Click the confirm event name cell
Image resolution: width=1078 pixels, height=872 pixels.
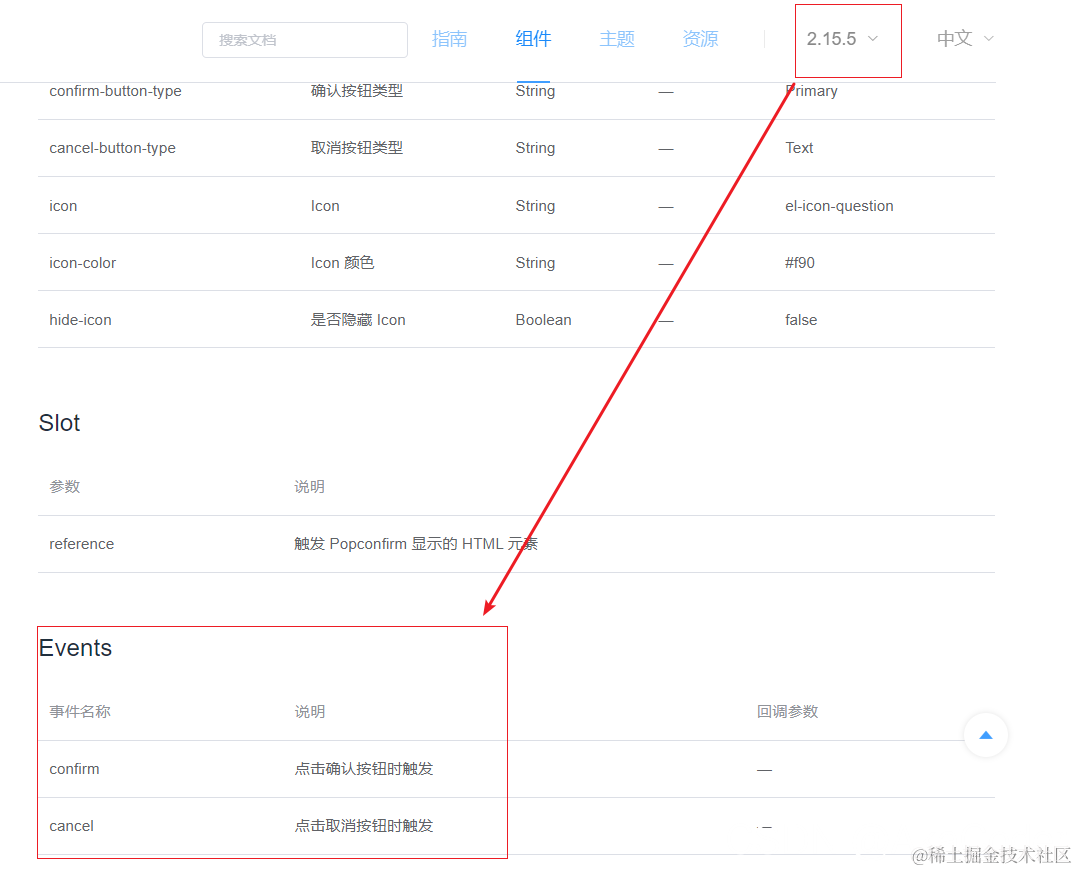(x=74, y=769)
